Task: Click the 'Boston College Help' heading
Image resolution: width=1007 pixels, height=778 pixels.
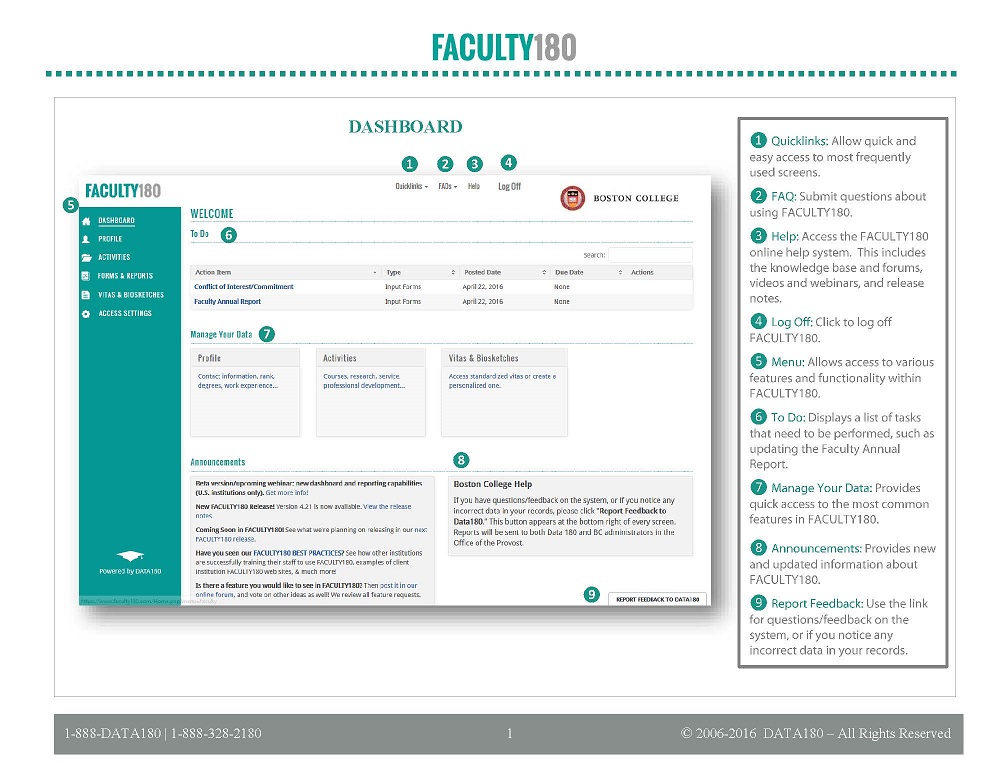Action: 493,484
